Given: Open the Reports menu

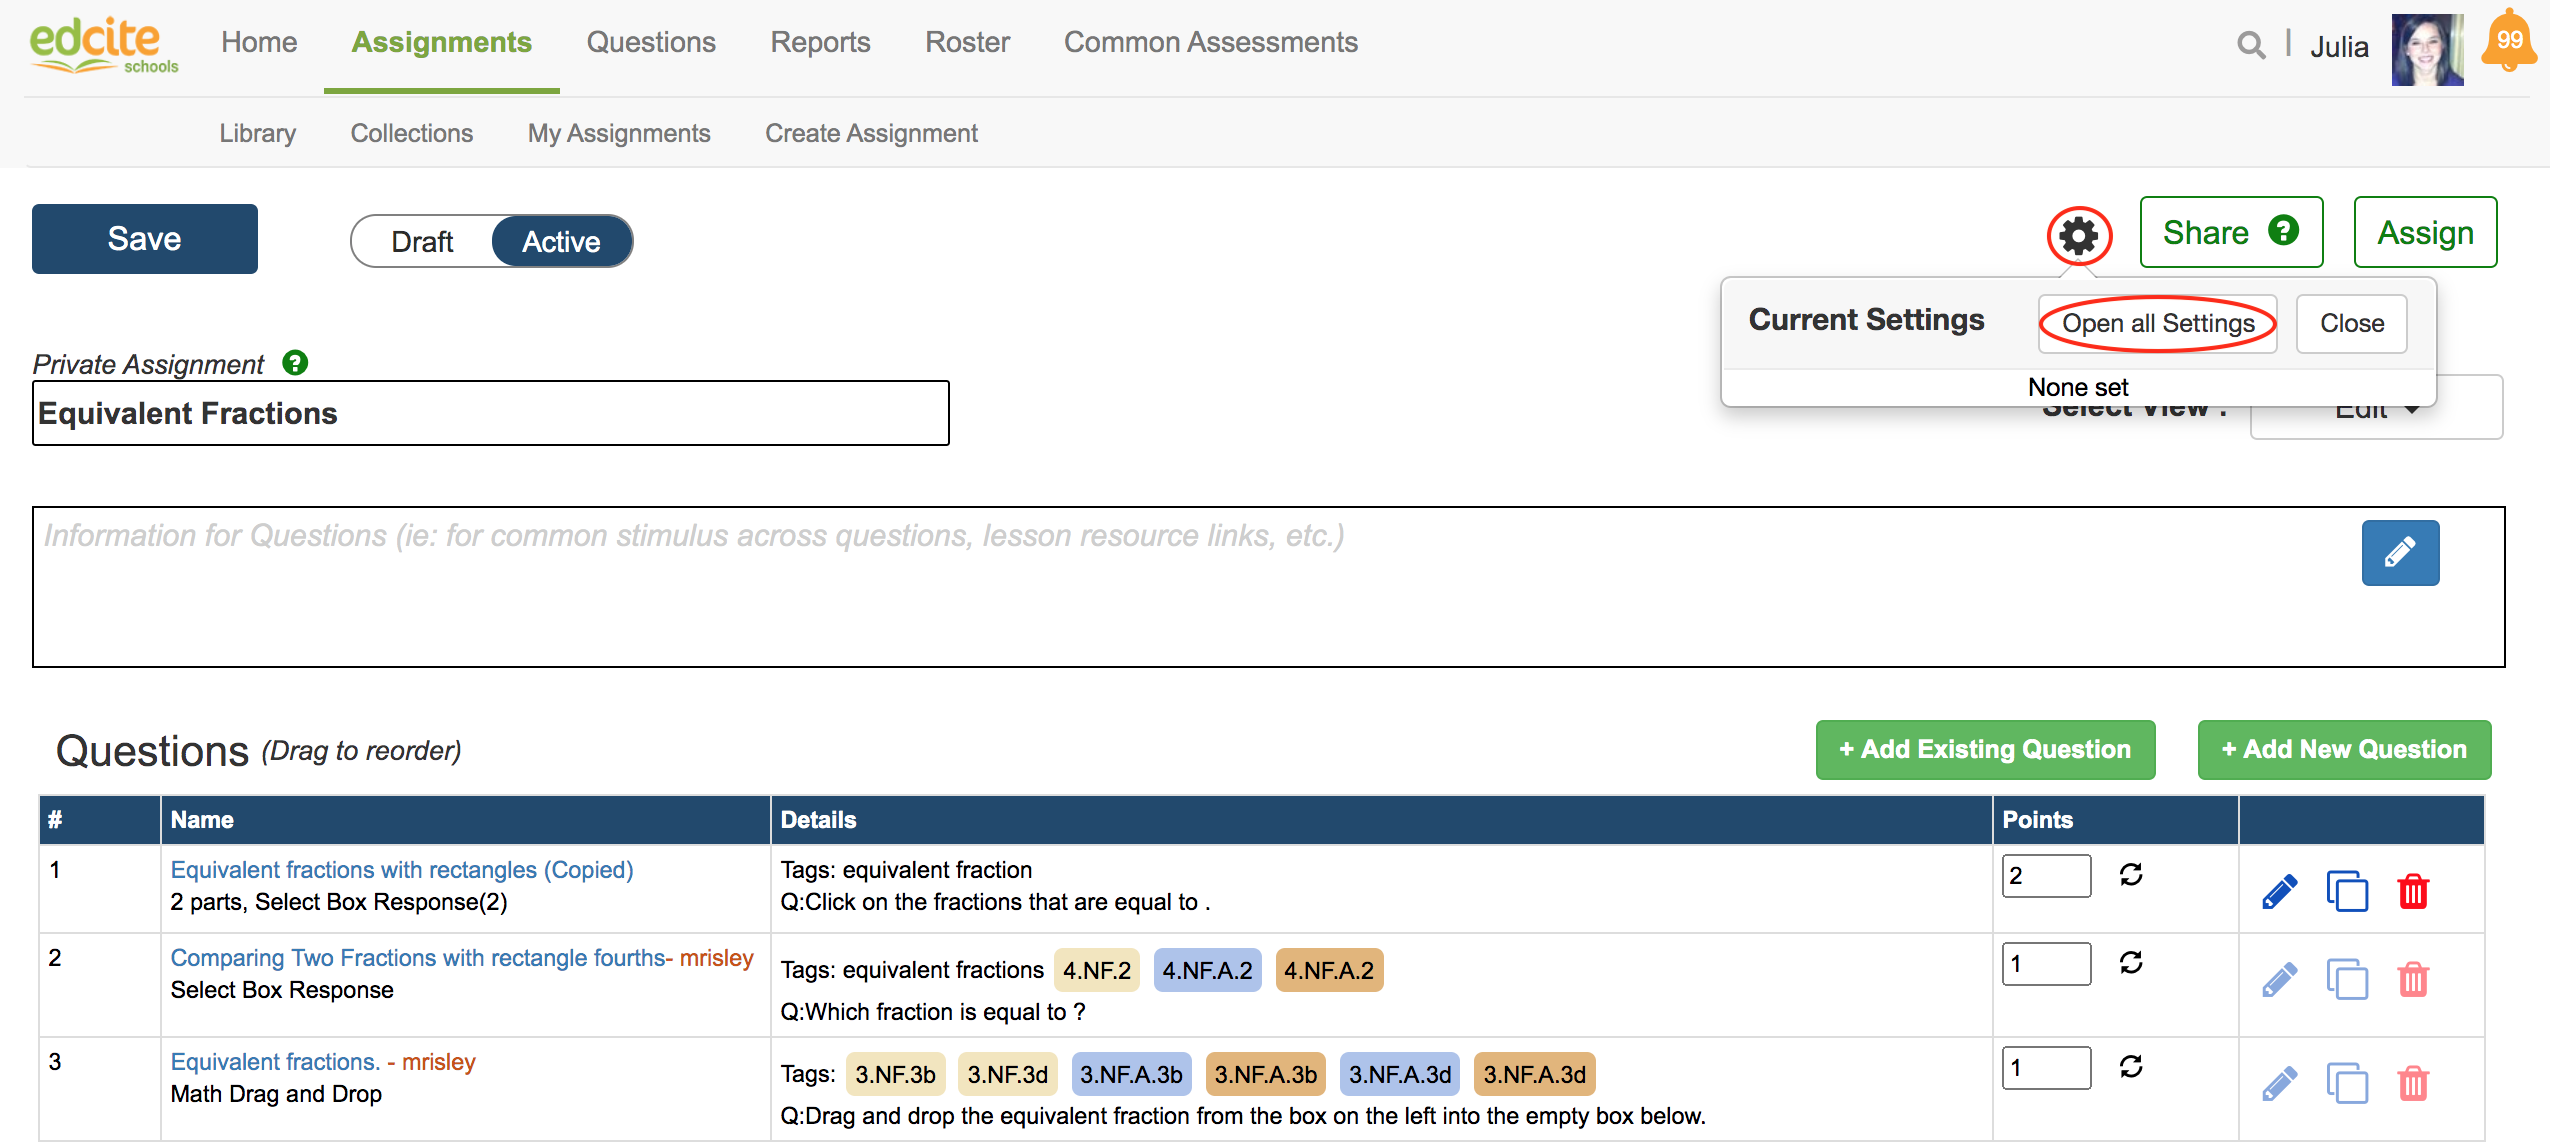Looking at the screenshot, I should pyautogui.click(x=820, y=42).
